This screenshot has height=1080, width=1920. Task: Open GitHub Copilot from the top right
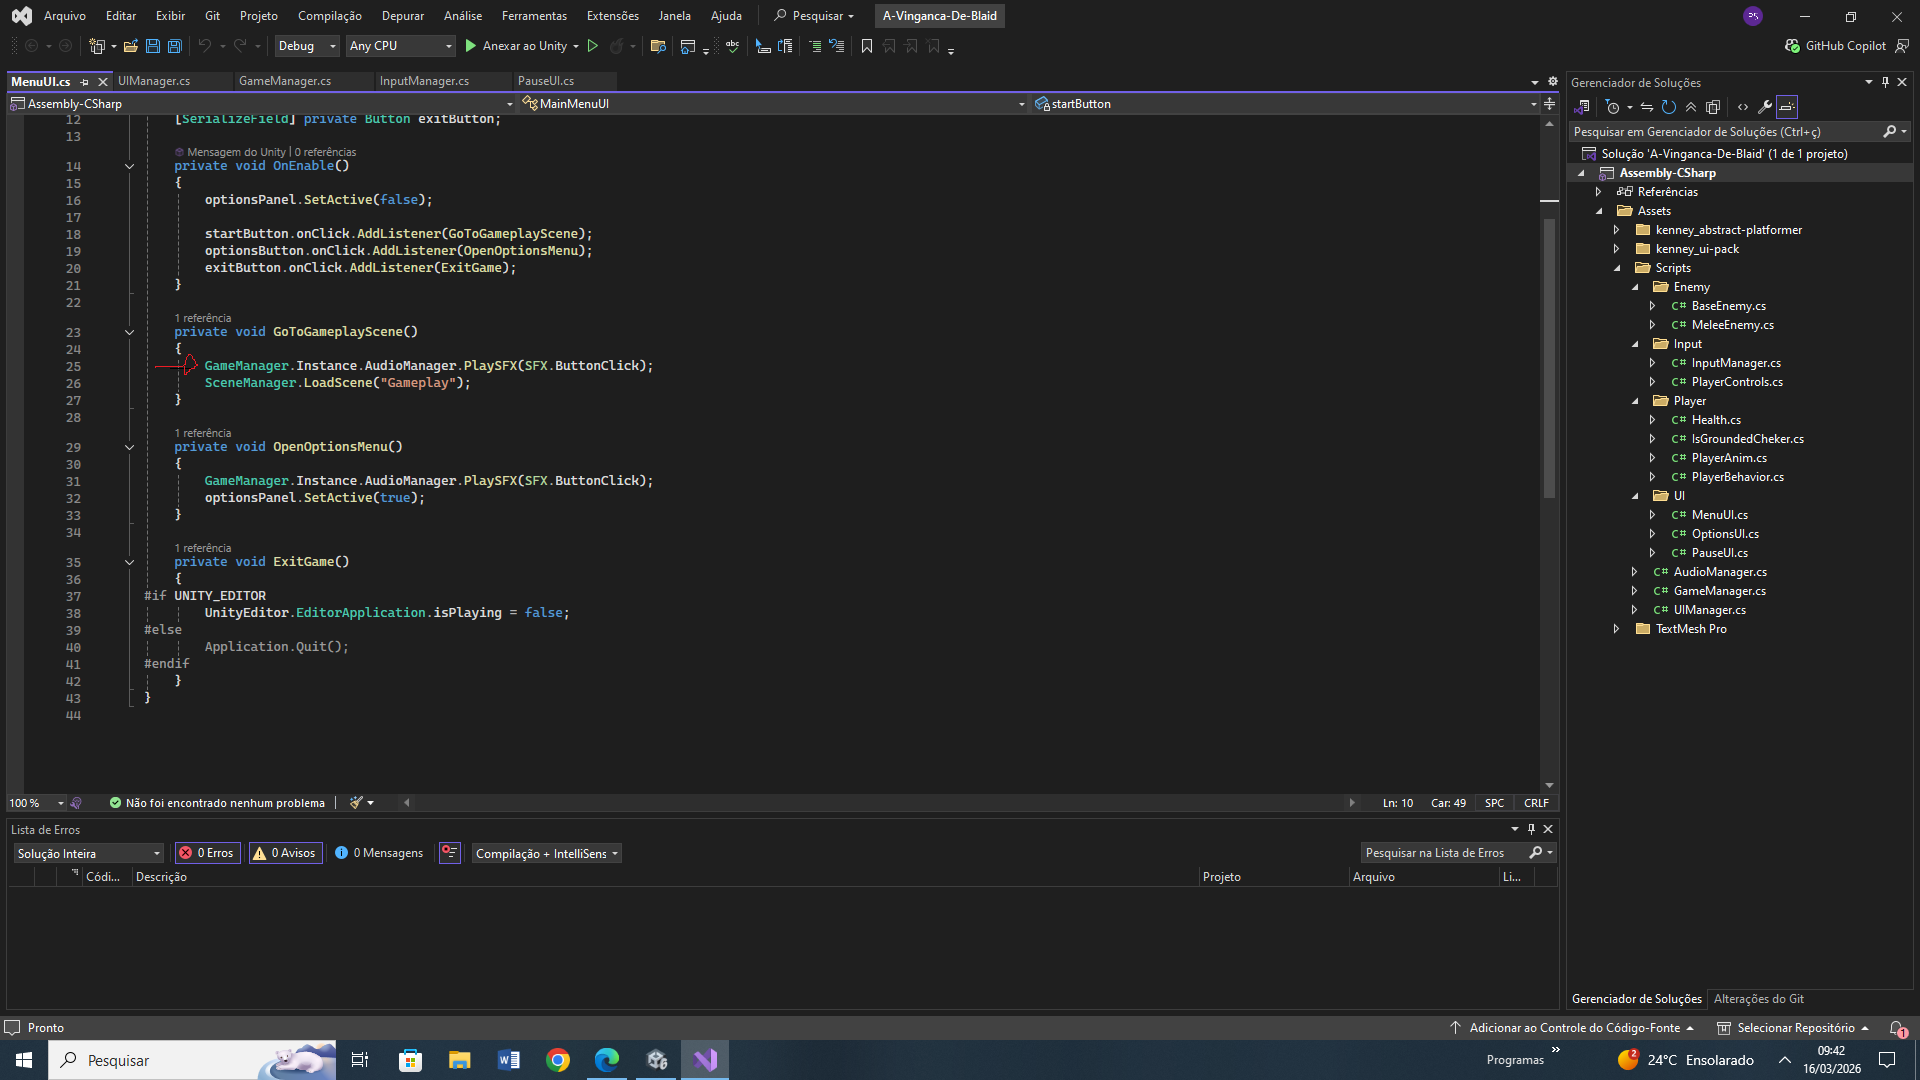click(1835, 46)
